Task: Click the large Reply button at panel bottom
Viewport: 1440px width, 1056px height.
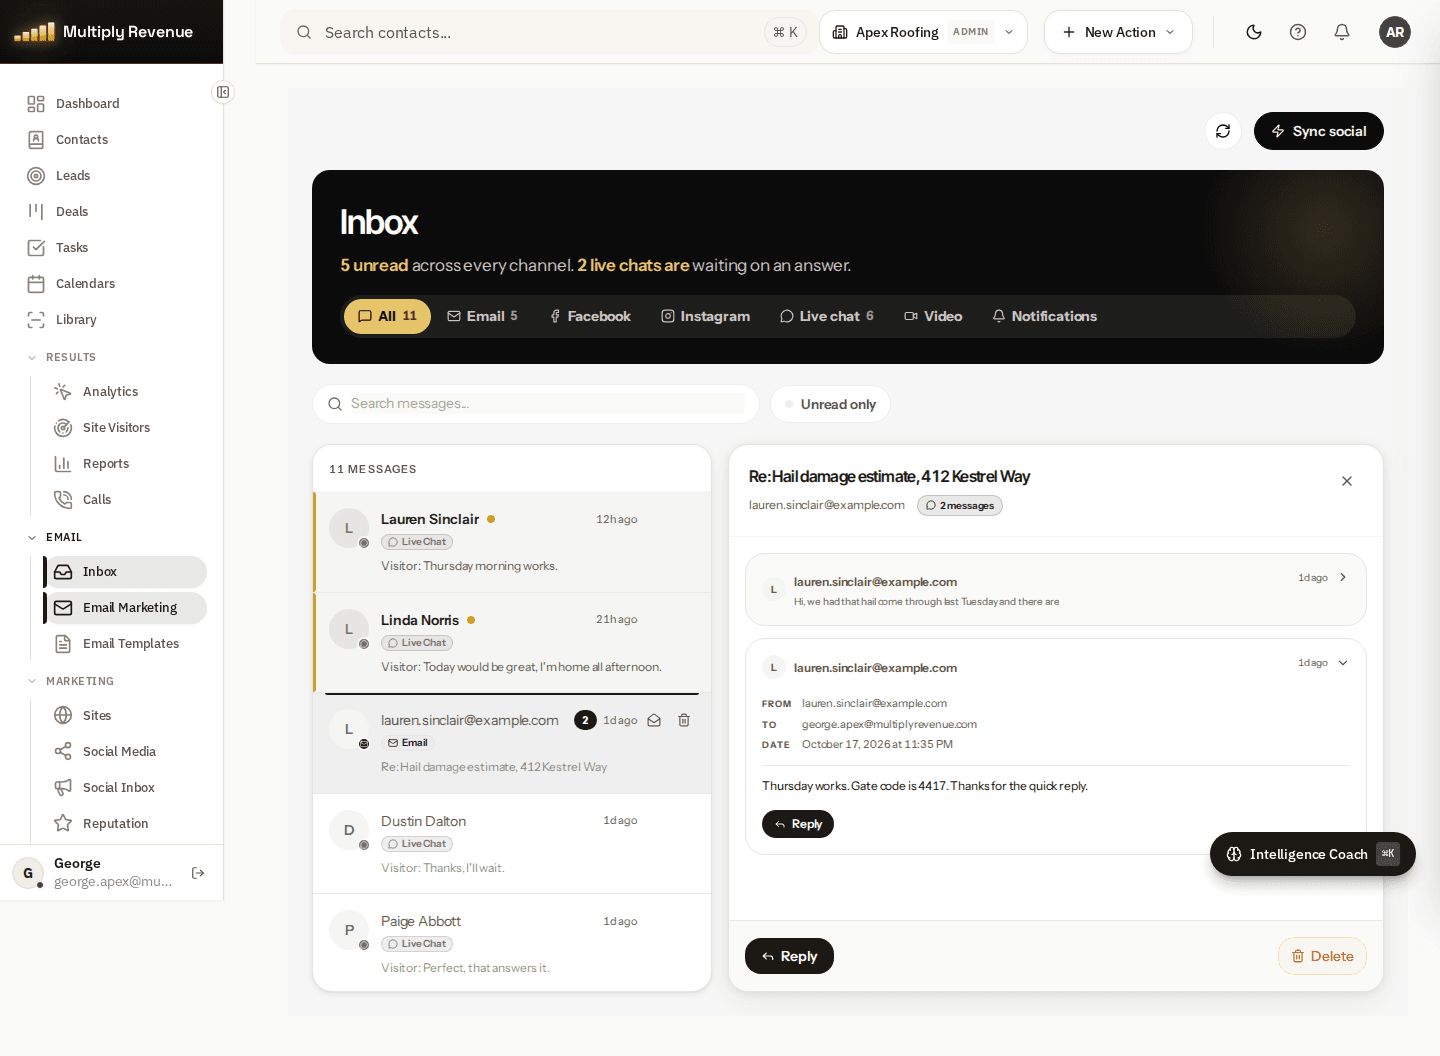Action: [789, 956]
